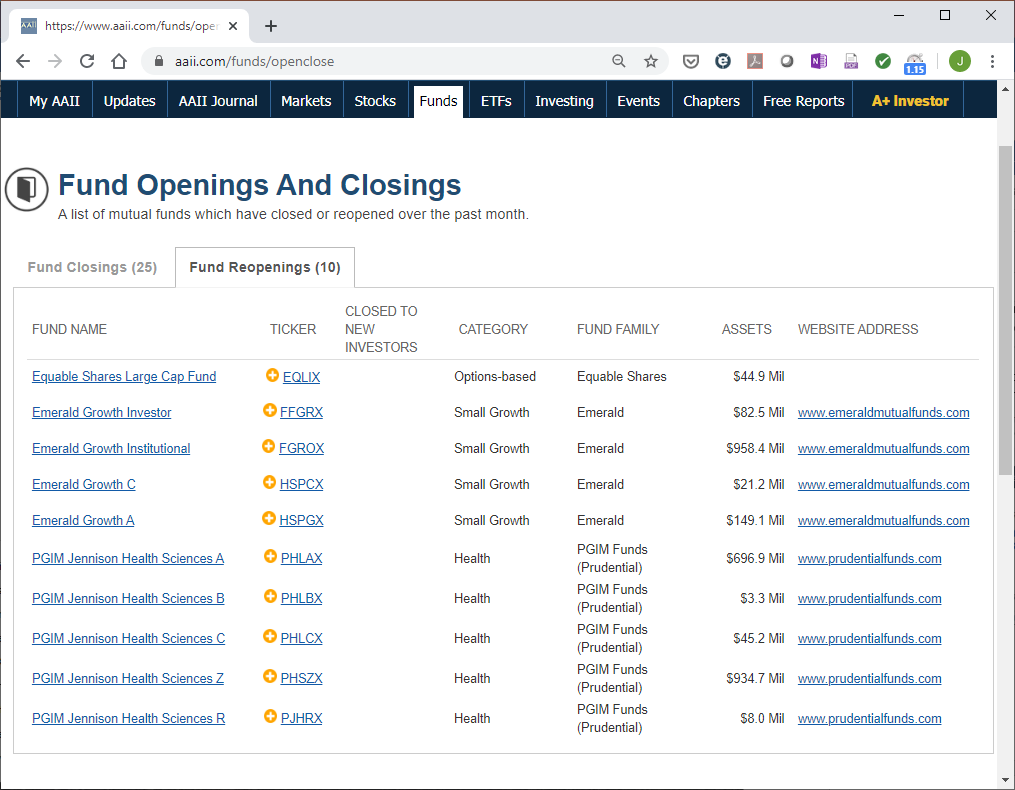1015x790 pixels.
Task: Expand plus icon beside PHLCX ticker
Action: click(x=270, y=636)
